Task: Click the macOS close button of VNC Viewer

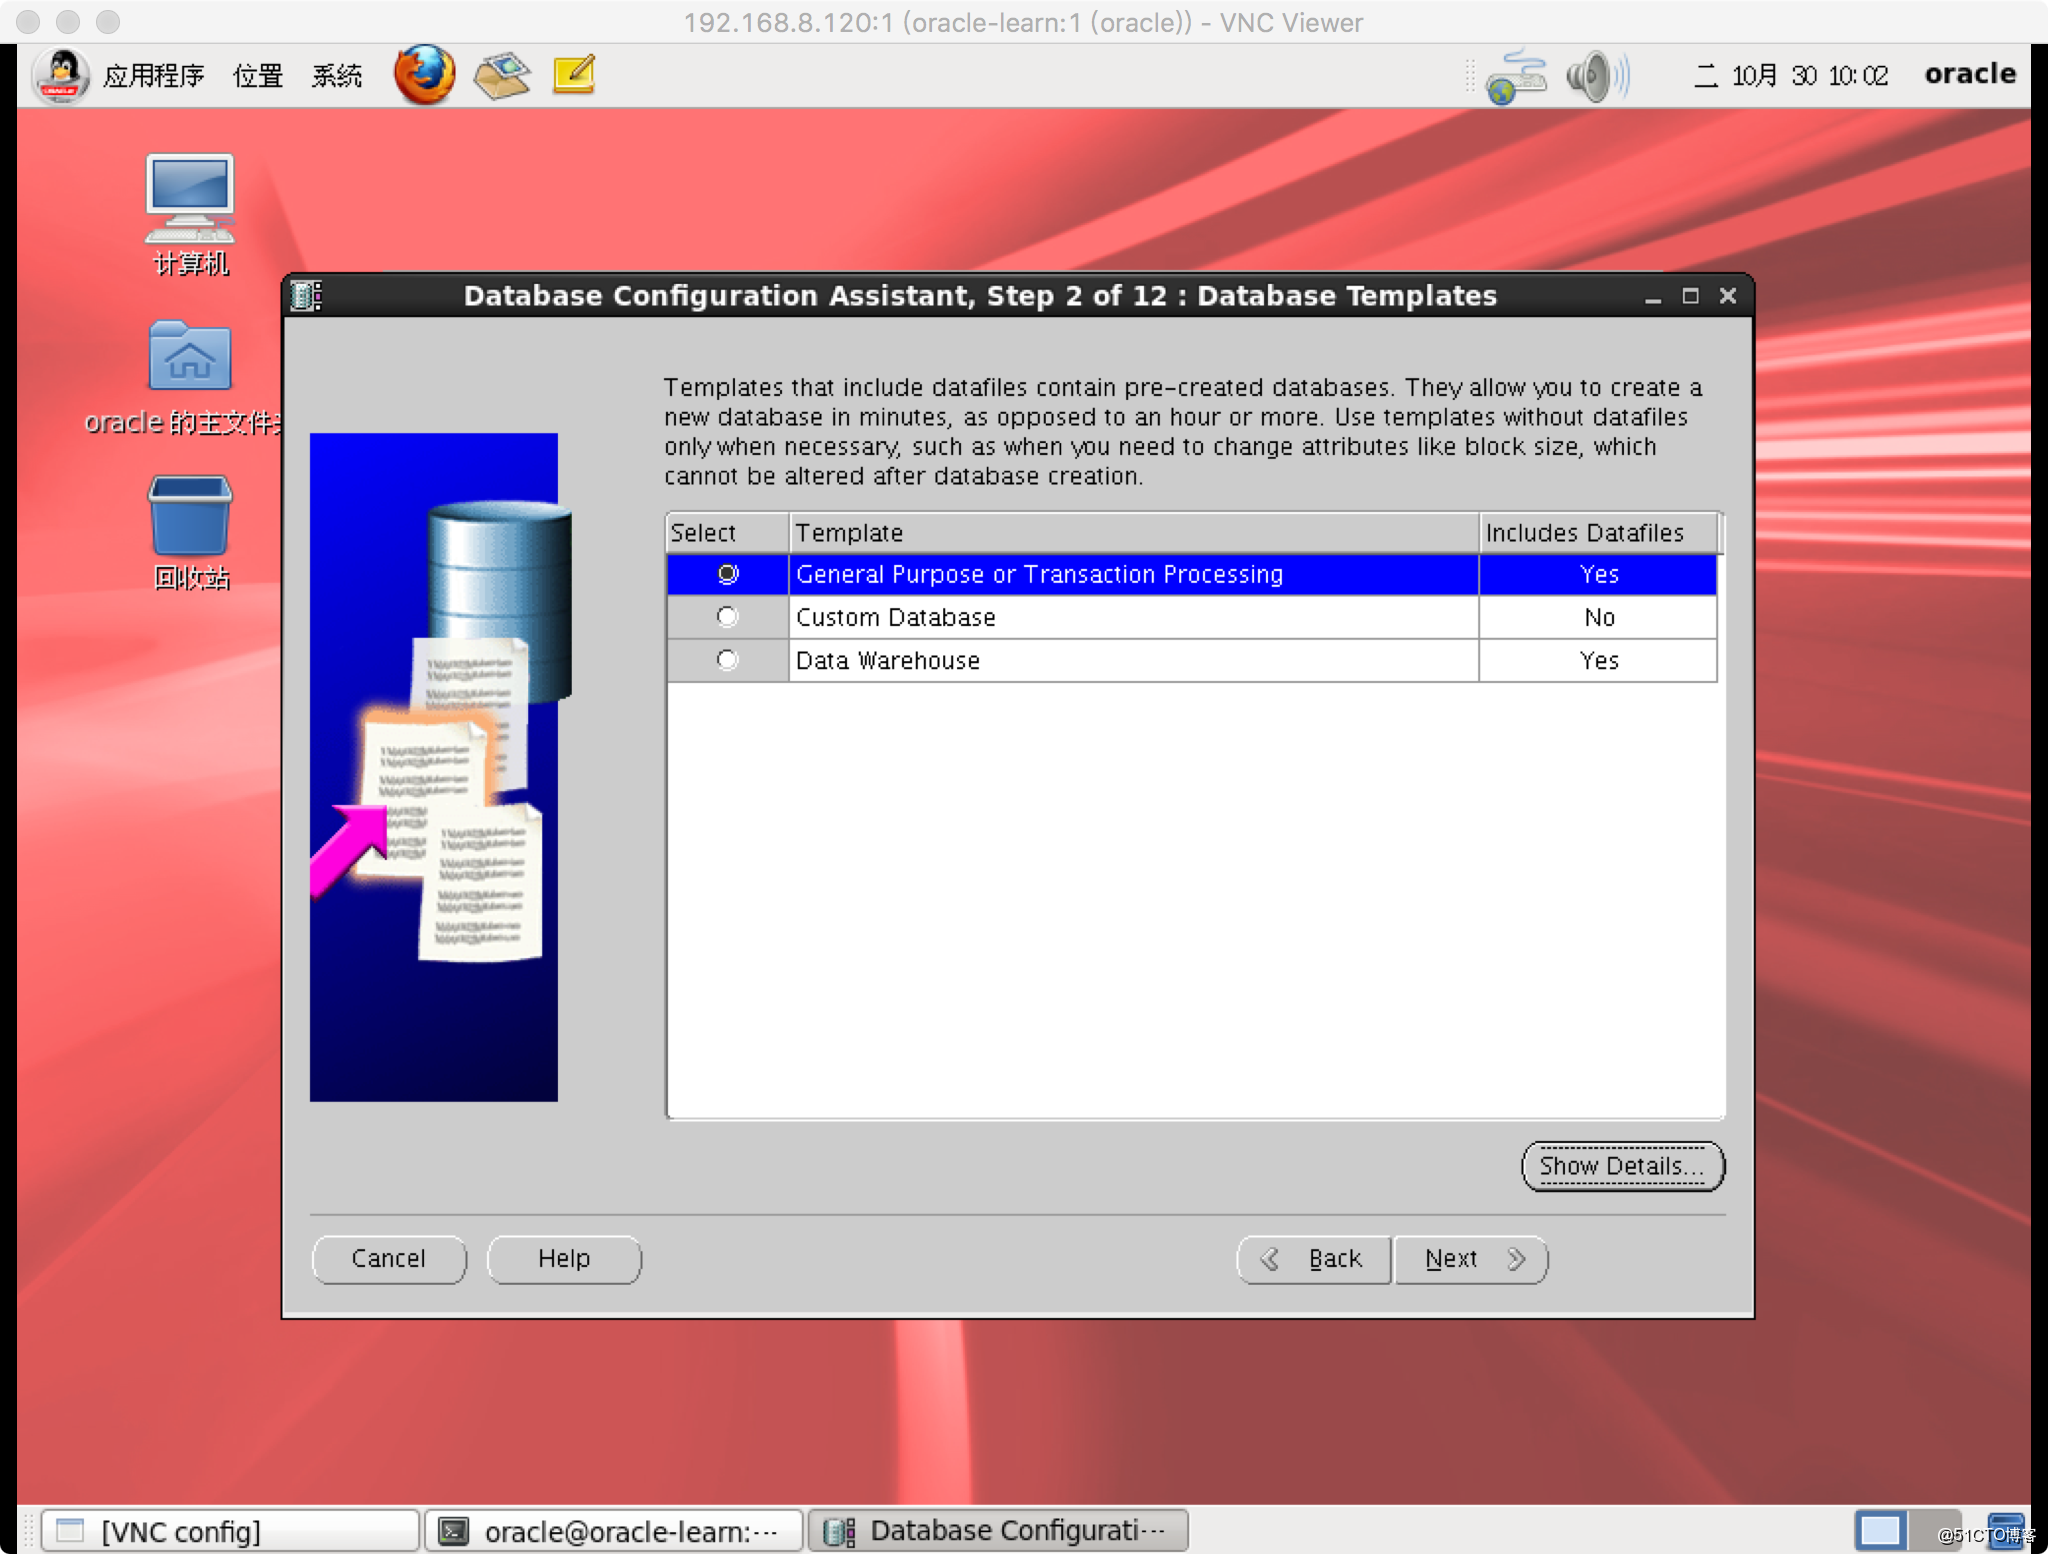Action: (28, 21)
